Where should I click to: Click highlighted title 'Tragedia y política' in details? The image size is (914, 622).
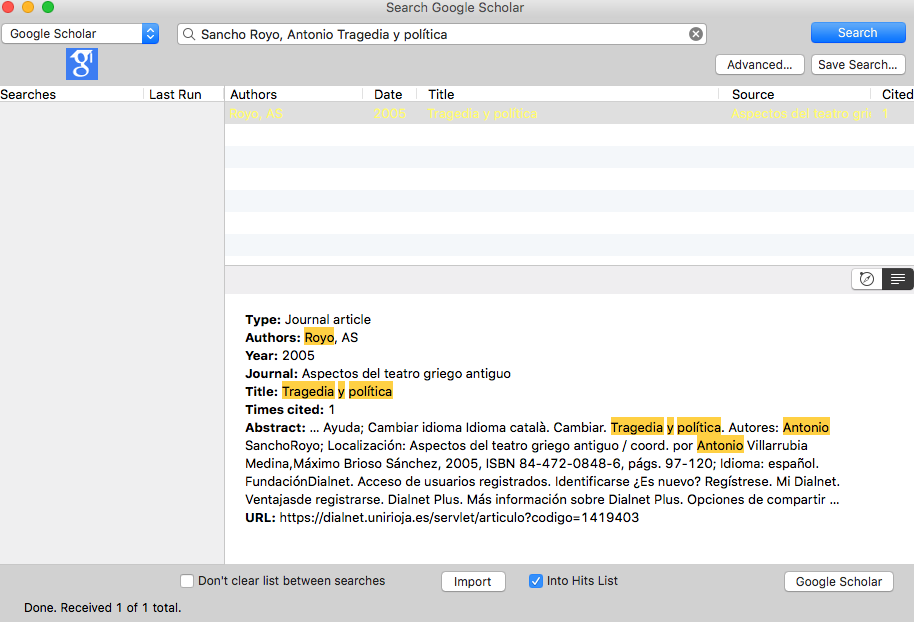tap(337, 391)
